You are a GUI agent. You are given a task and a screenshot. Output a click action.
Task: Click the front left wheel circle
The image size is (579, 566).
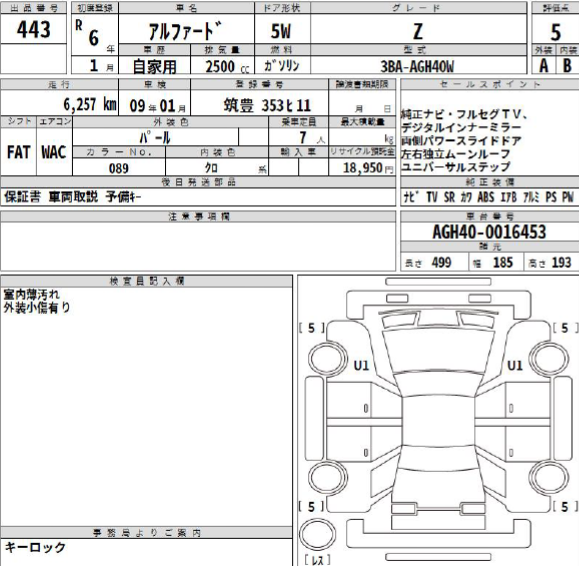pyautogui.click(x=327, y=359)
